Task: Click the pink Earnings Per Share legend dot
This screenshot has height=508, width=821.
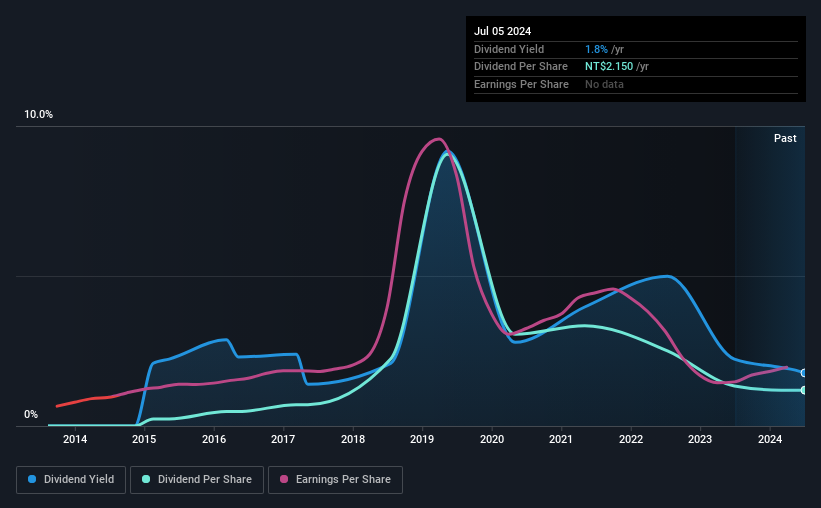Action: pos(284,479)
